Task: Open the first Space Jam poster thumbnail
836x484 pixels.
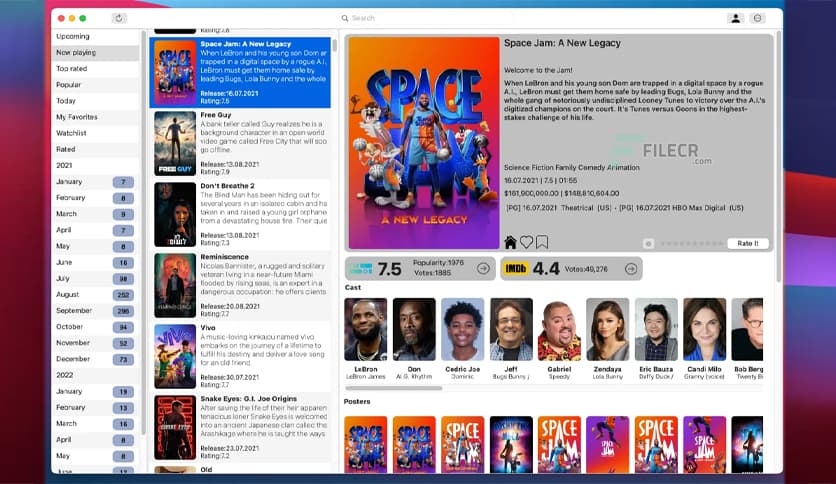Action: tap(366, 445)
